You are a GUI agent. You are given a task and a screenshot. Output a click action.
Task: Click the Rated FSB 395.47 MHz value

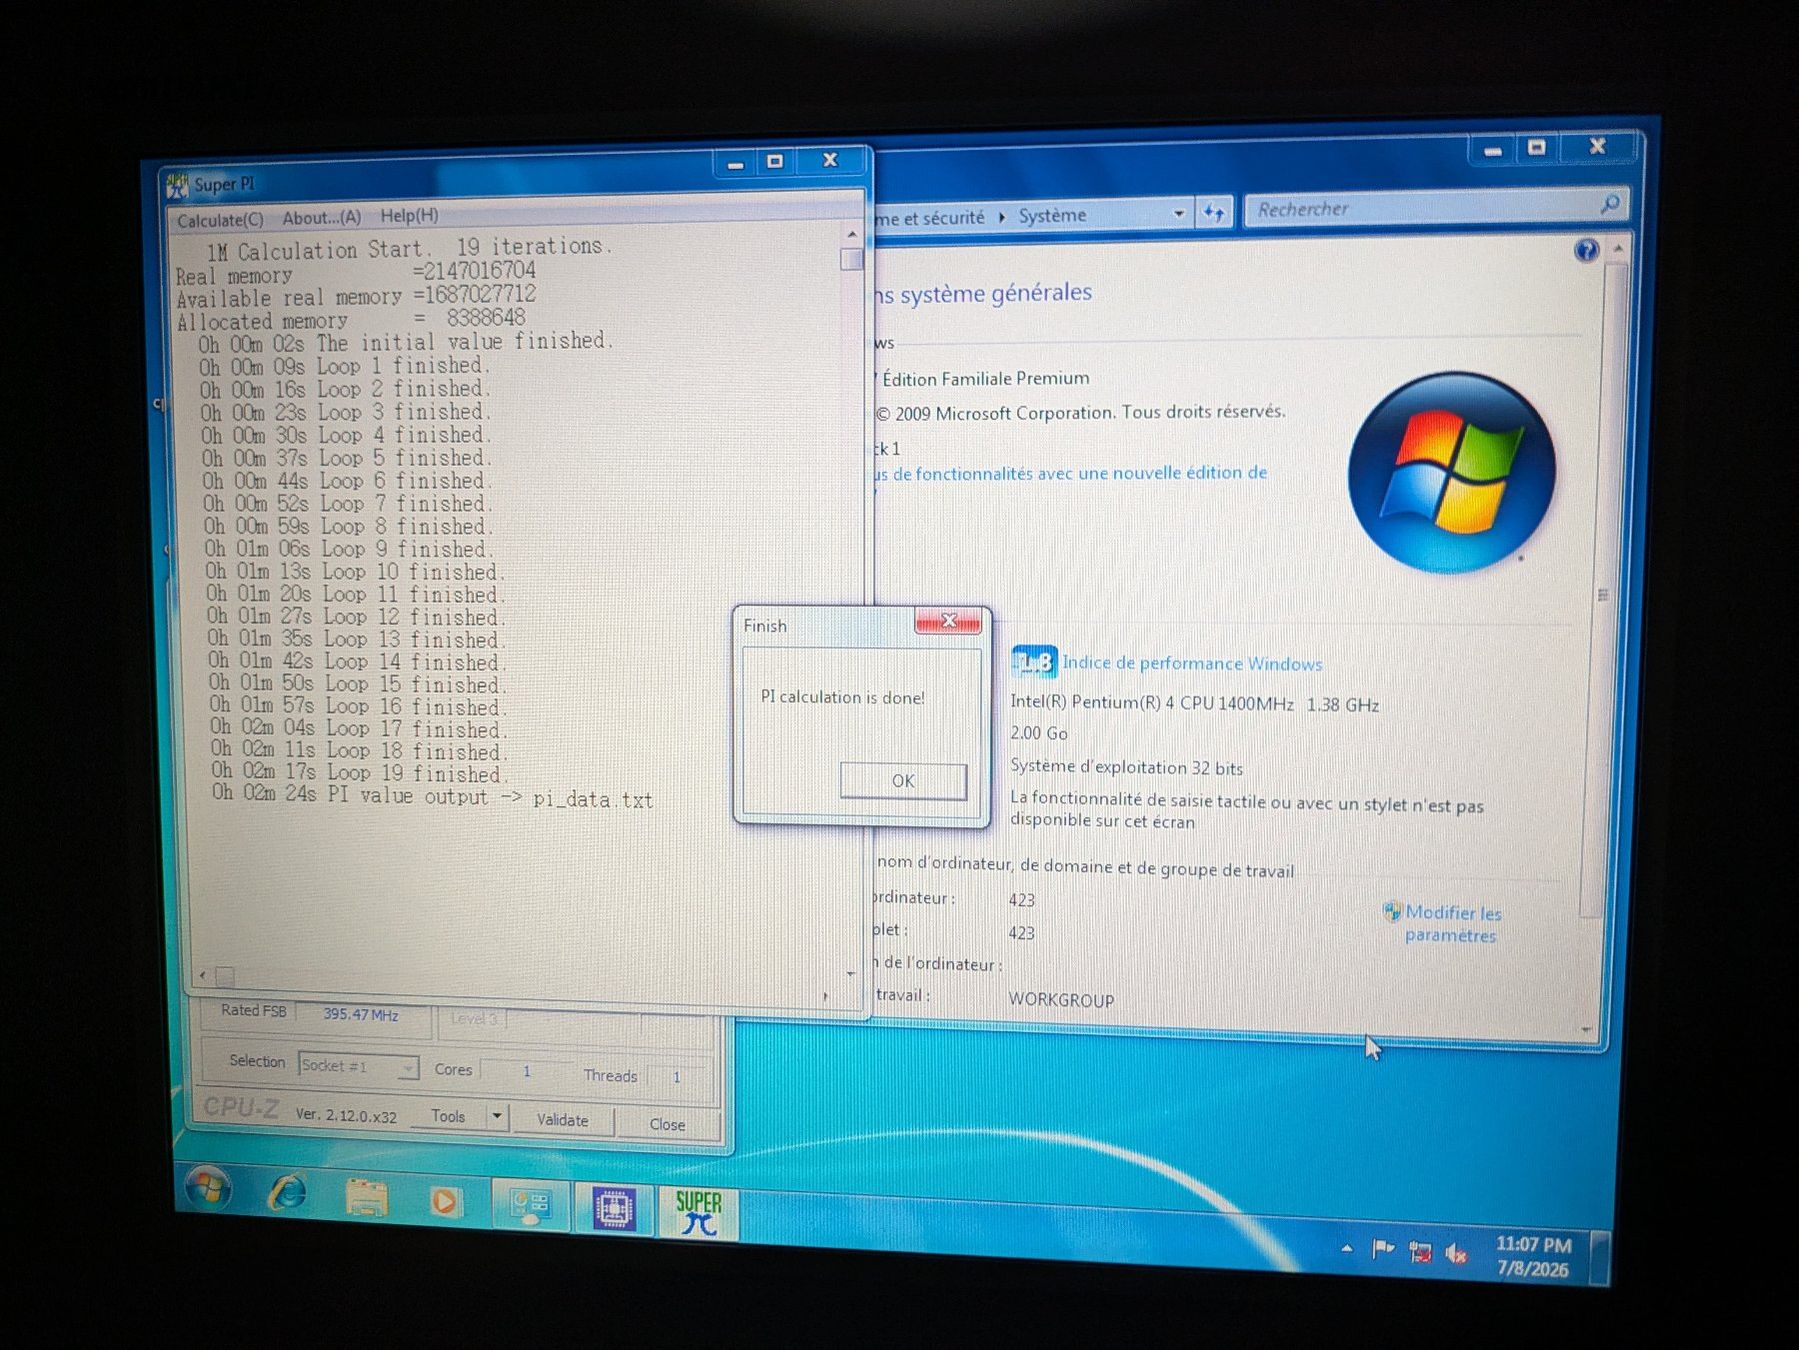tap(361, 1015)
